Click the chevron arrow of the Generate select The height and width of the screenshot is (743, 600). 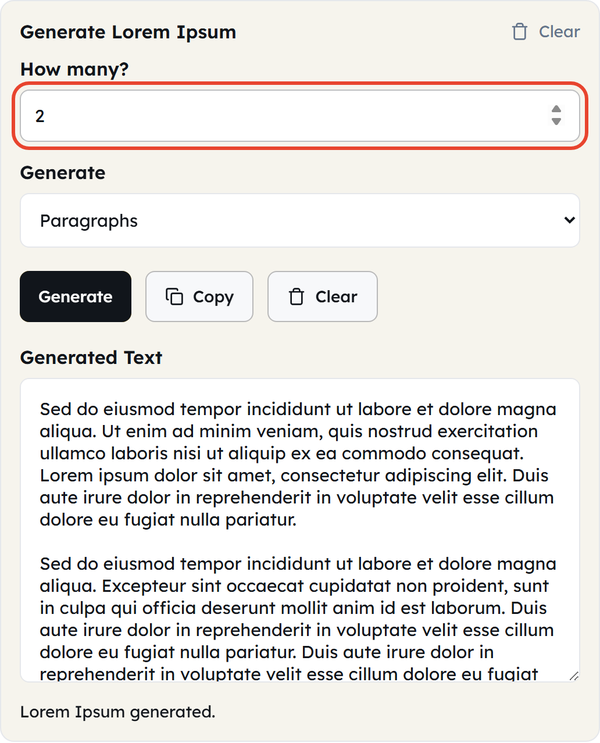coord(569,220)
